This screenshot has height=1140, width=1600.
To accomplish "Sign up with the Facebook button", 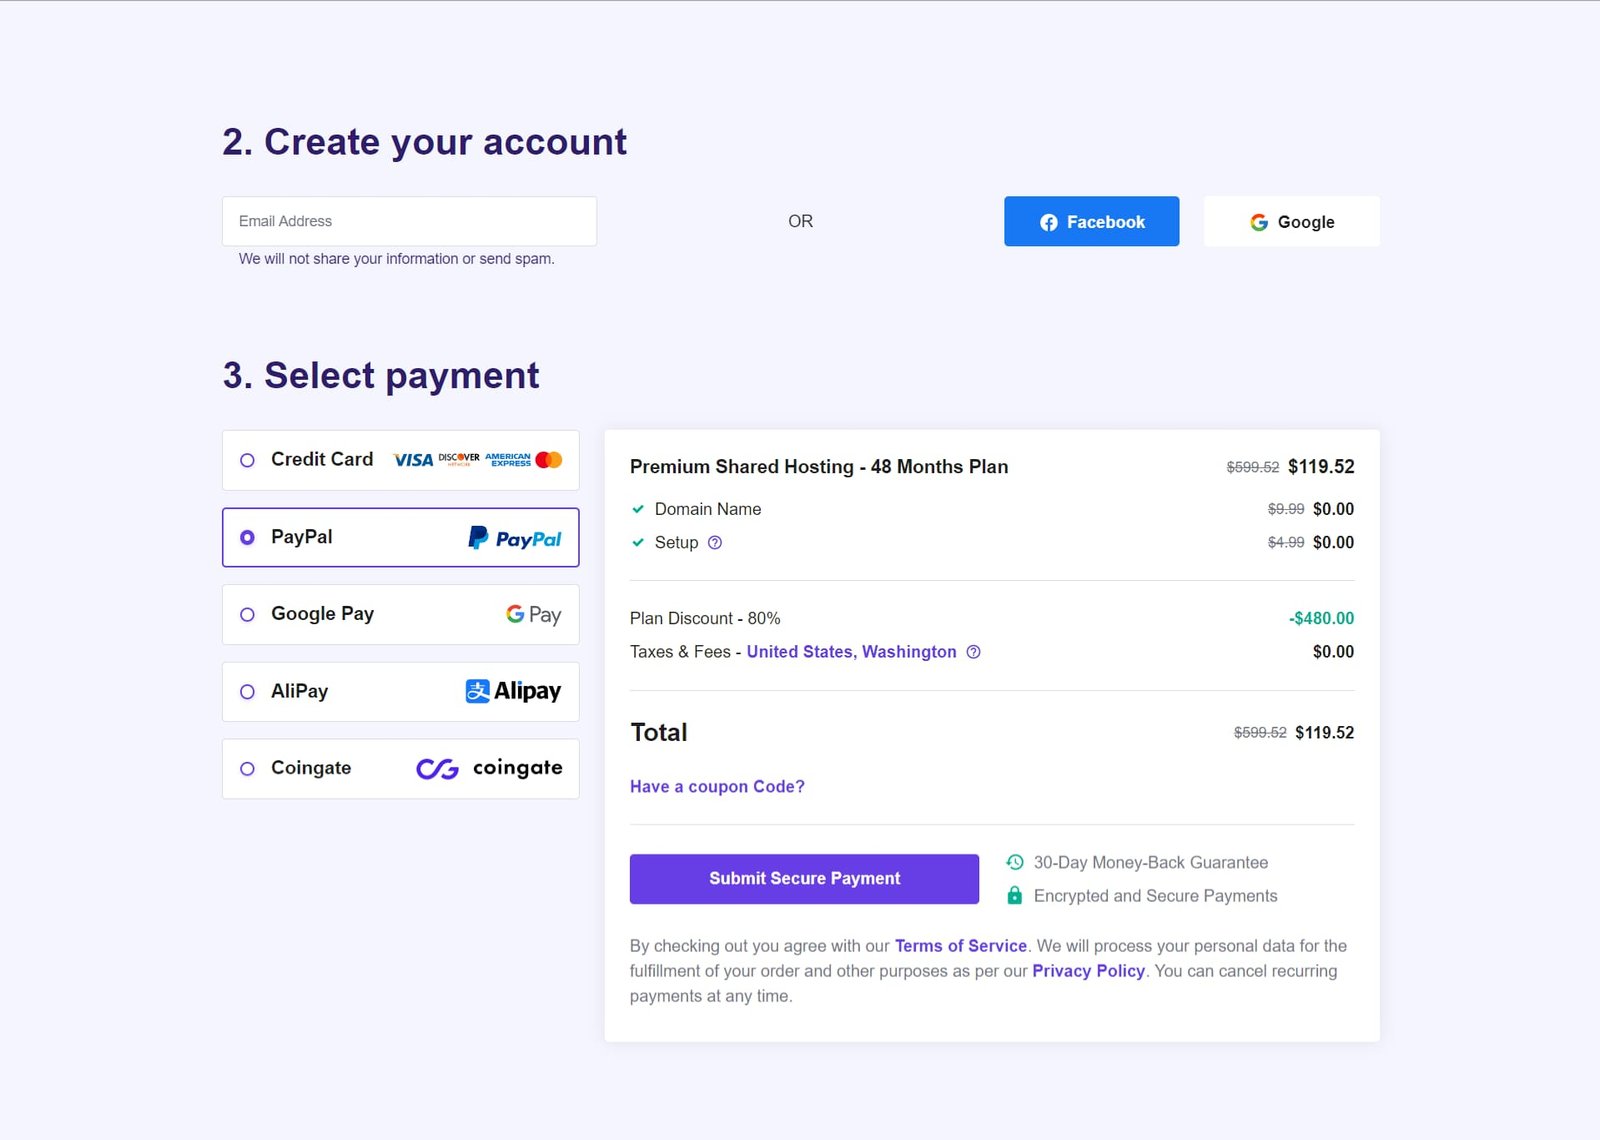I will [x=1091, y=222].
